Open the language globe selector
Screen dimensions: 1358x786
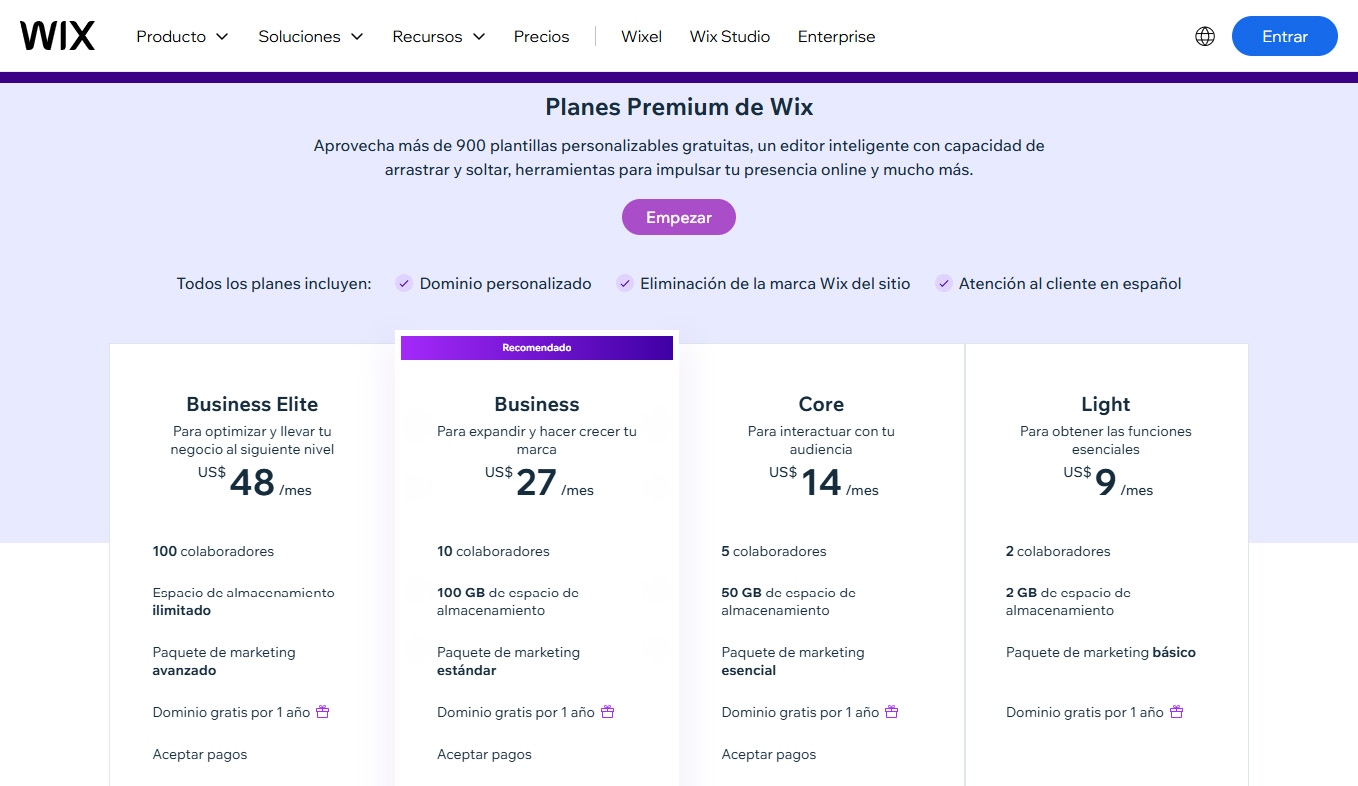click(1205, 36)
